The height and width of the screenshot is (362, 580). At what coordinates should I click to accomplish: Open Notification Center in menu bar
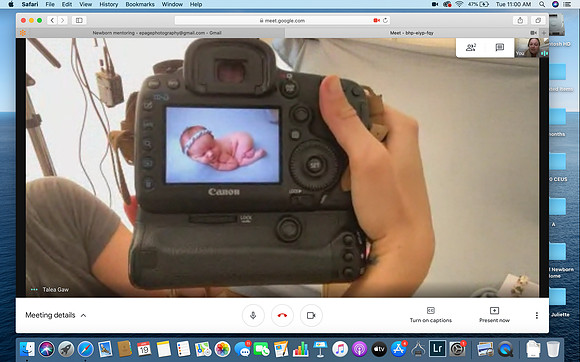567,4
